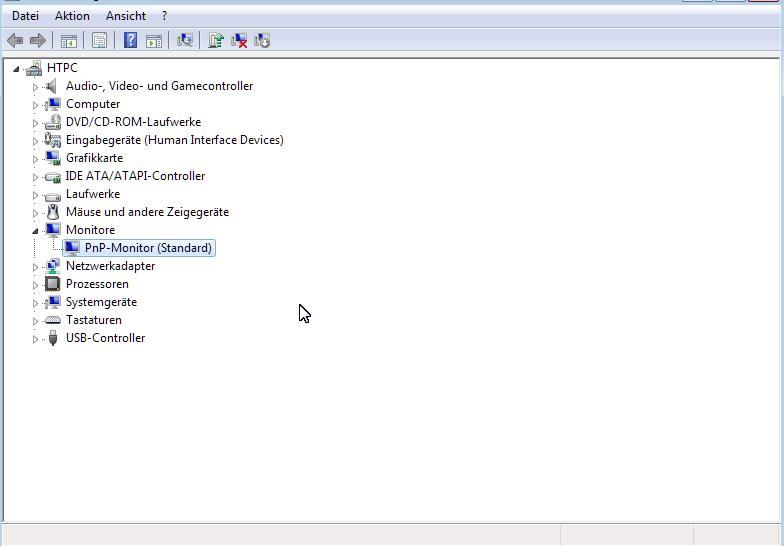
Task: Expand IDE ATA/ATAPI-Controller
Action: point(35,177)
